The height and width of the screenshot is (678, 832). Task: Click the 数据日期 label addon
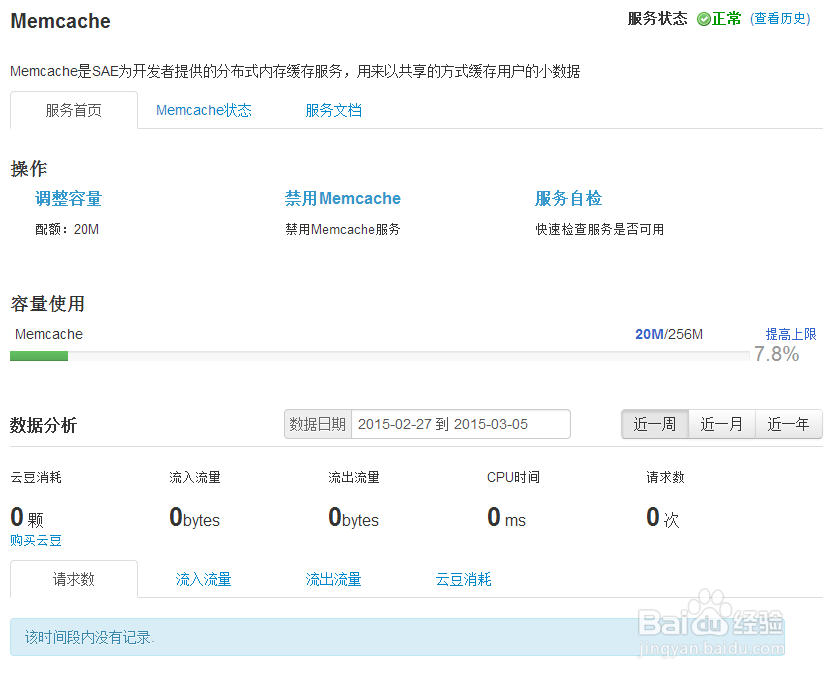(x=318, y=424)
